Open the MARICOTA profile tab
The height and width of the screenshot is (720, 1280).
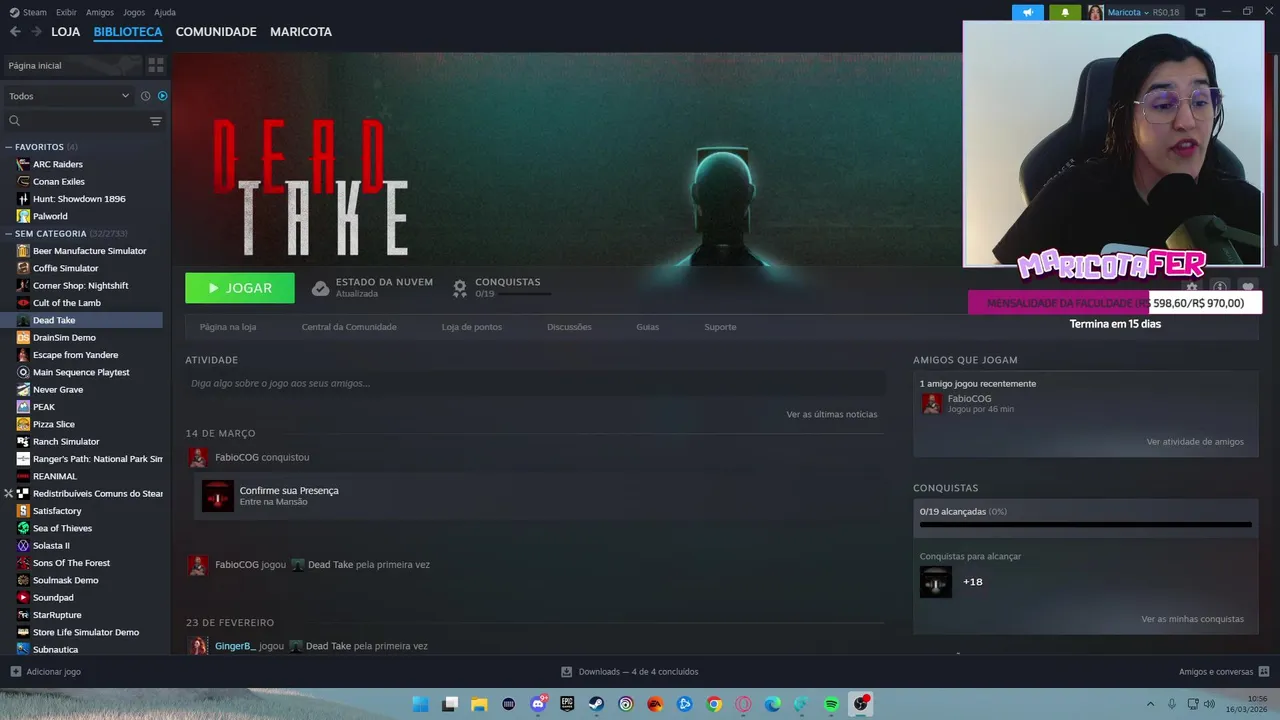301,32
